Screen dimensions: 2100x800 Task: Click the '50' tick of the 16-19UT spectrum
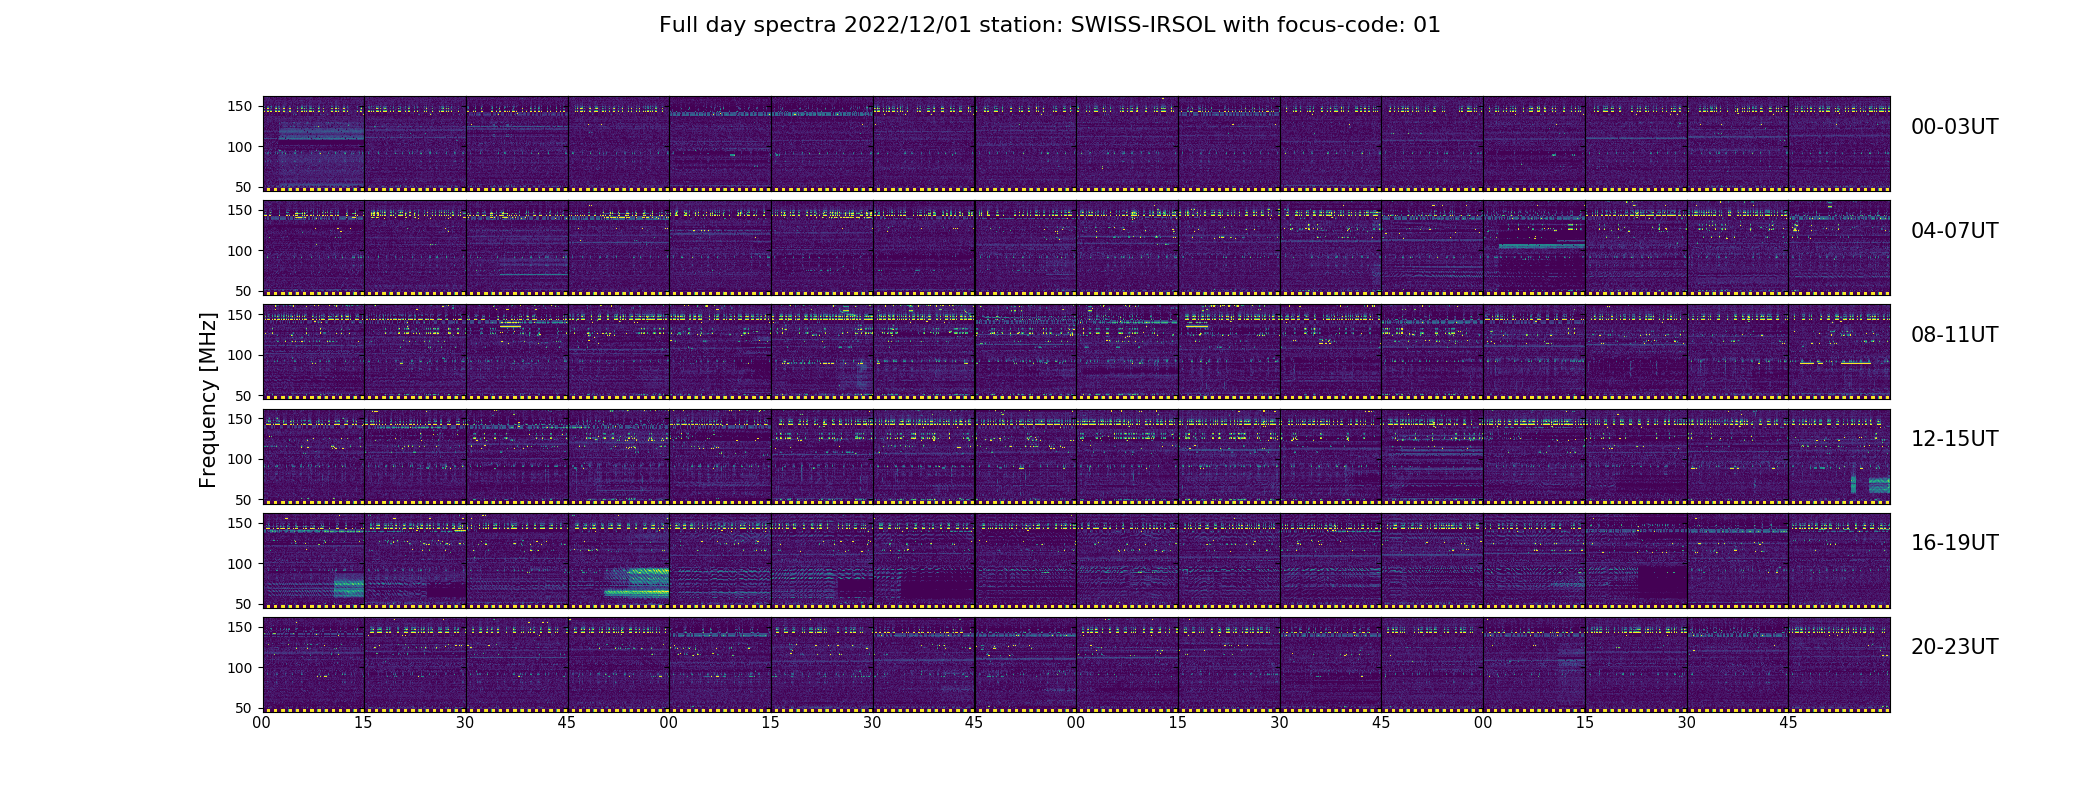[244, 604]
